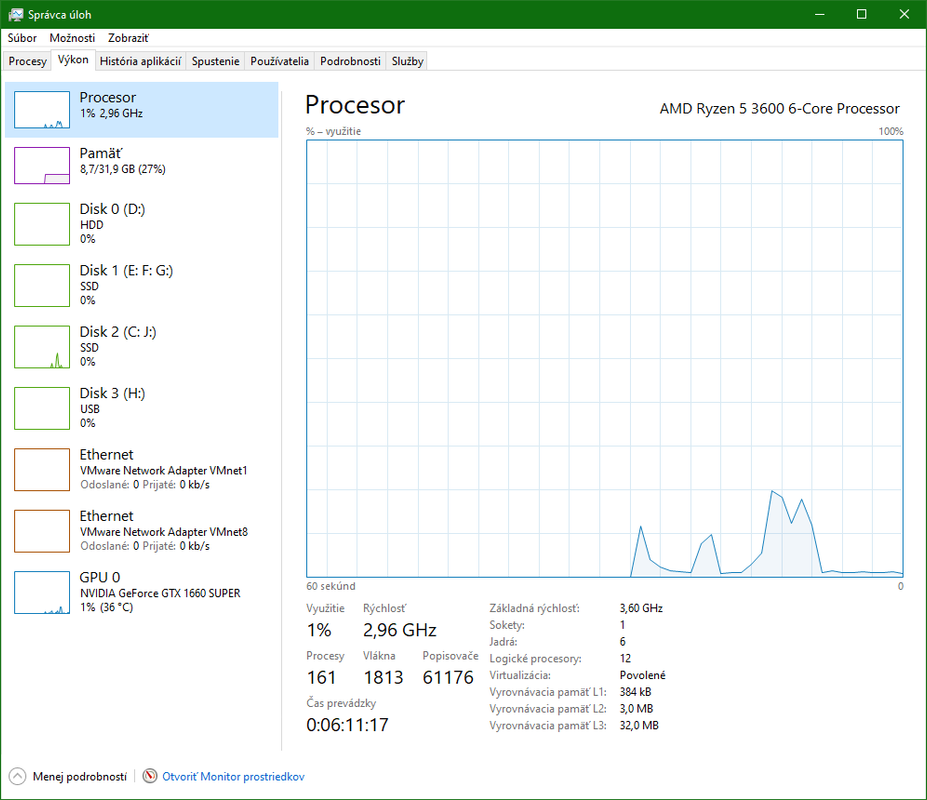Viewport: 927px width, 800px height.
Task: Click the L1 cache 384 kB value
Action: click(x=636, y=692)
